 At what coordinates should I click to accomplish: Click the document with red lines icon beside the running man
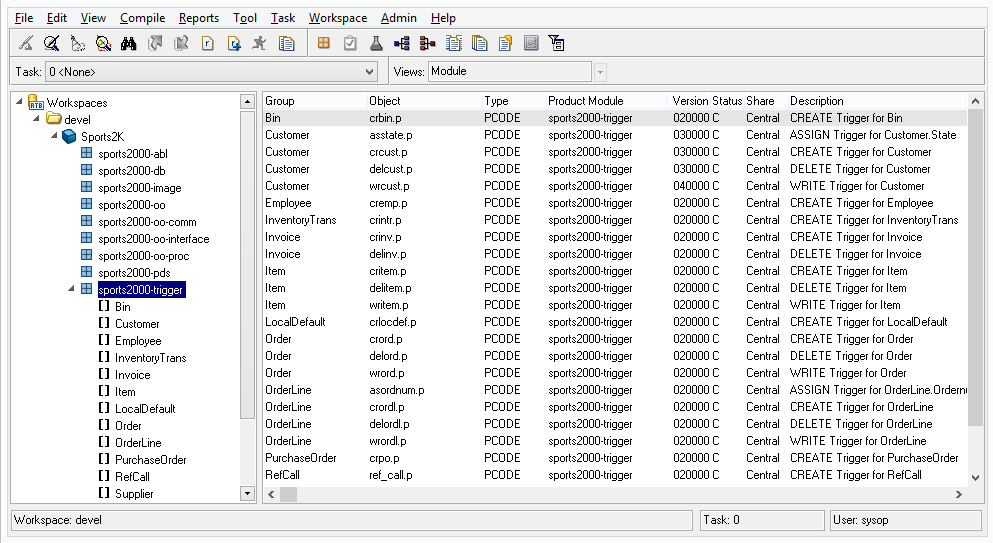(286, 43)
